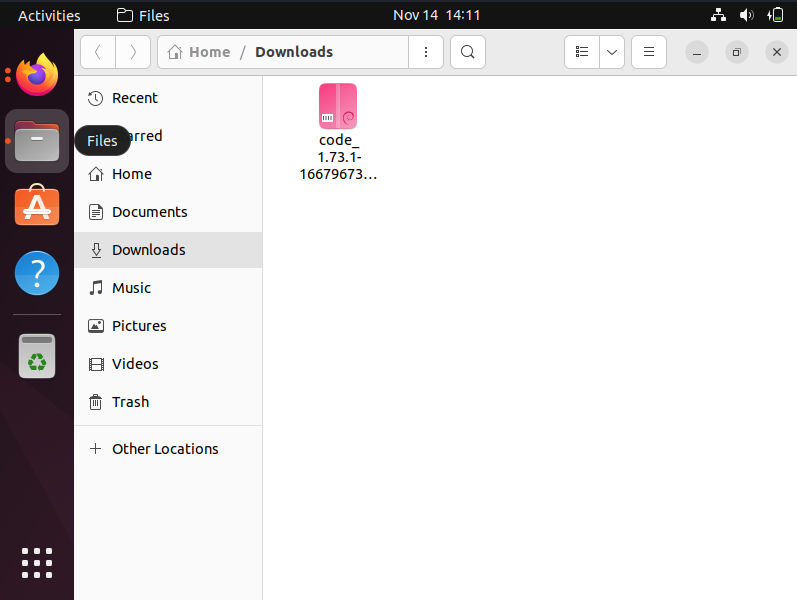Open Videos in the sidebar
797x600 pixels.
(168, 364)
